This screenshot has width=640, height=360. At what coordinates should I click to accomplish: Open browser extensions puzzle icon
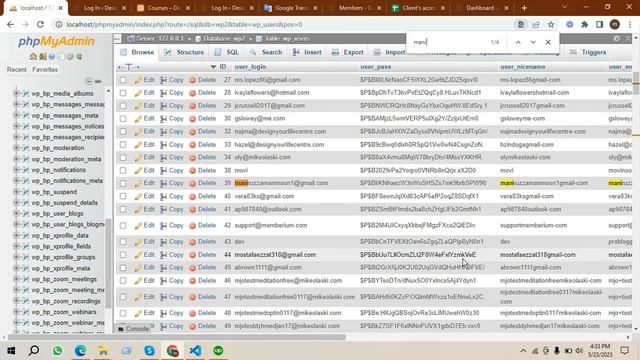(x=584, y=24)
